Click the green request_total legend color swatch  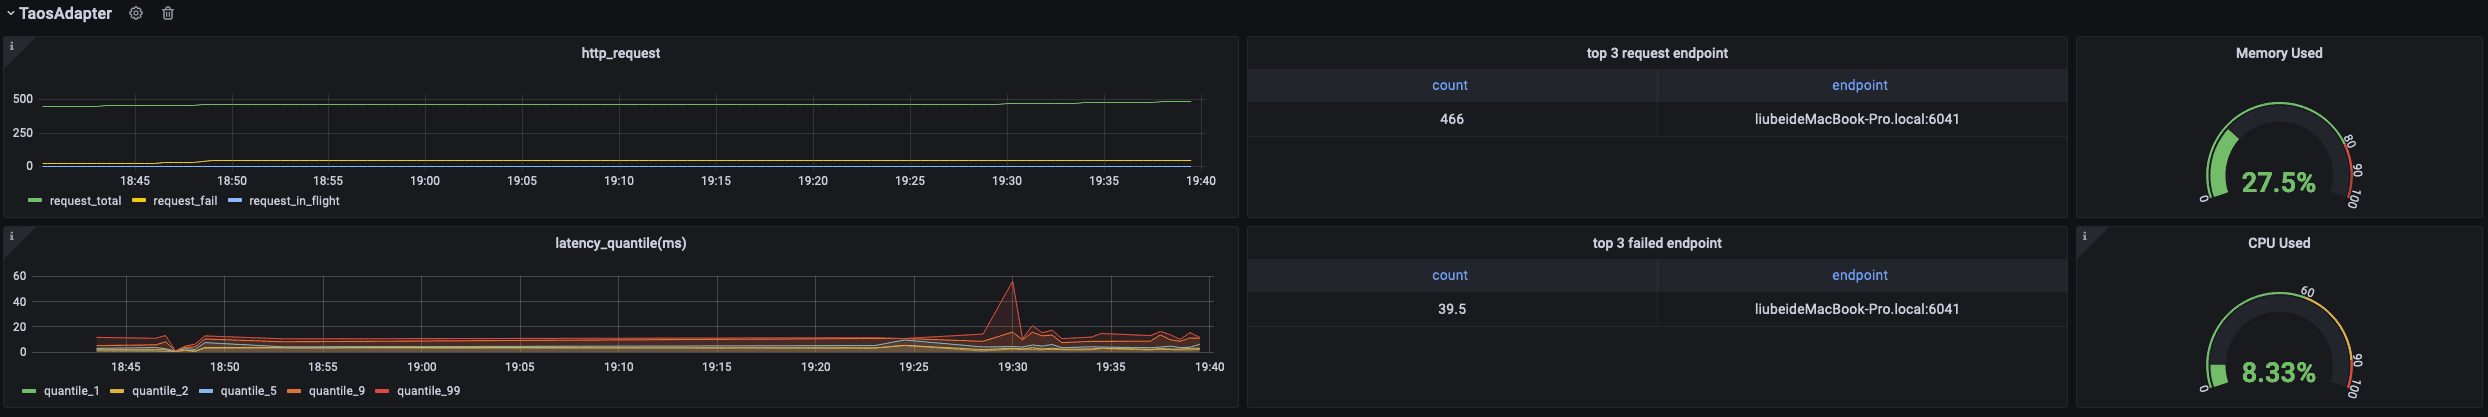tap(36, 201)
